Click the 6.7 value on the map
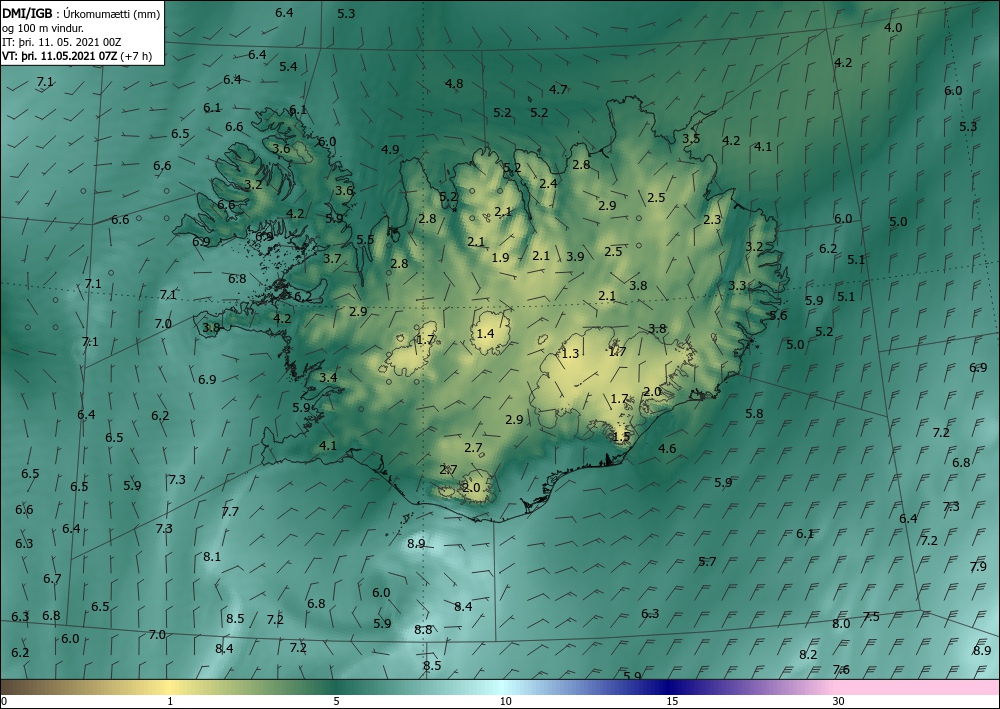The image size is (1000, 709). 52,579
